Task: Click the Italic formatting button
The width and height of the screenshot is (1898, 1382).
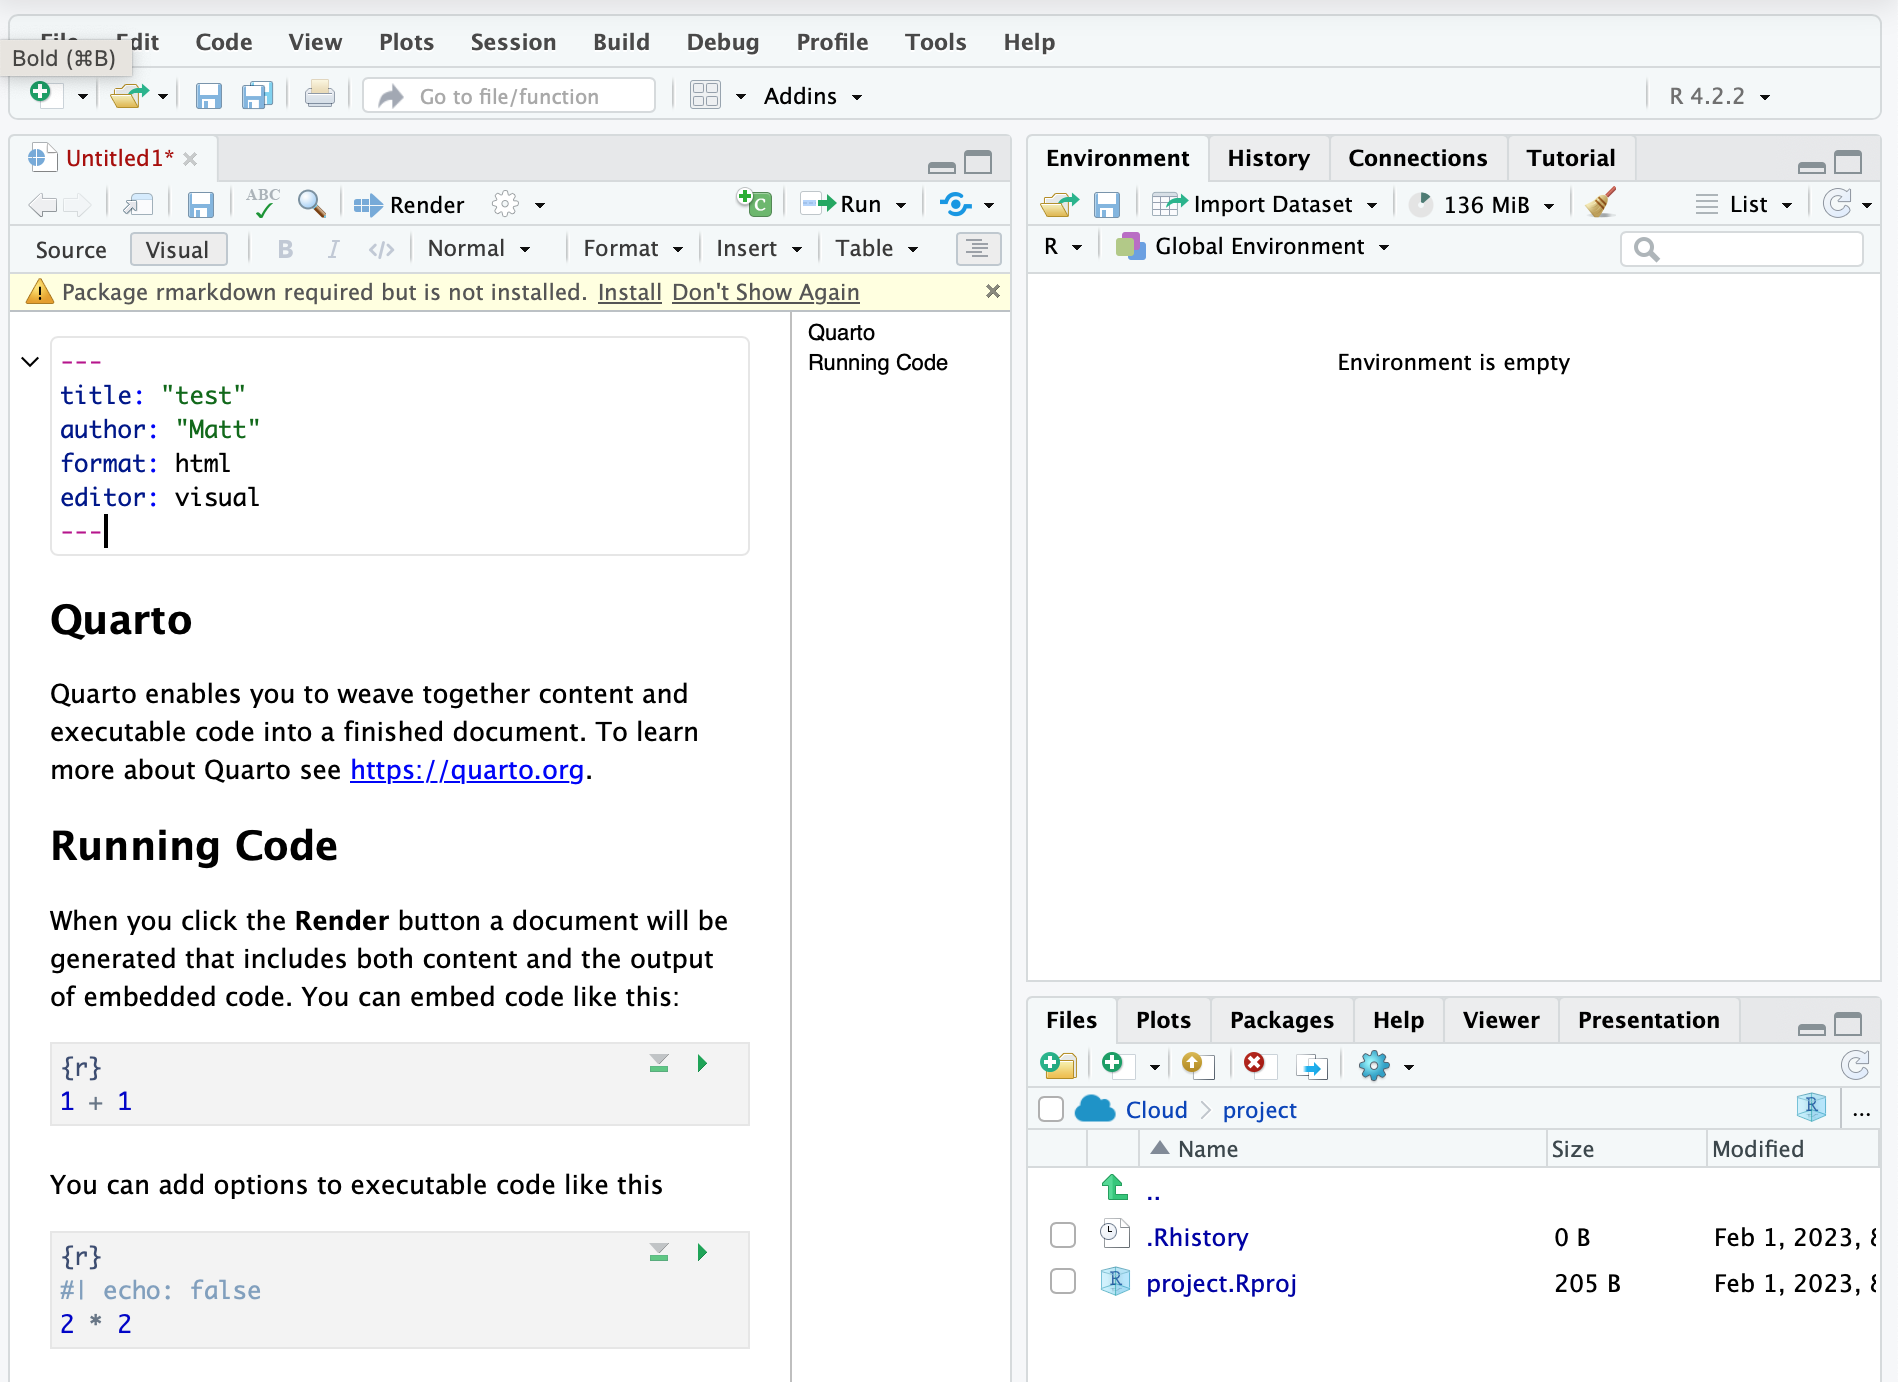Action: pyautogui.click(x=333, y=249)
